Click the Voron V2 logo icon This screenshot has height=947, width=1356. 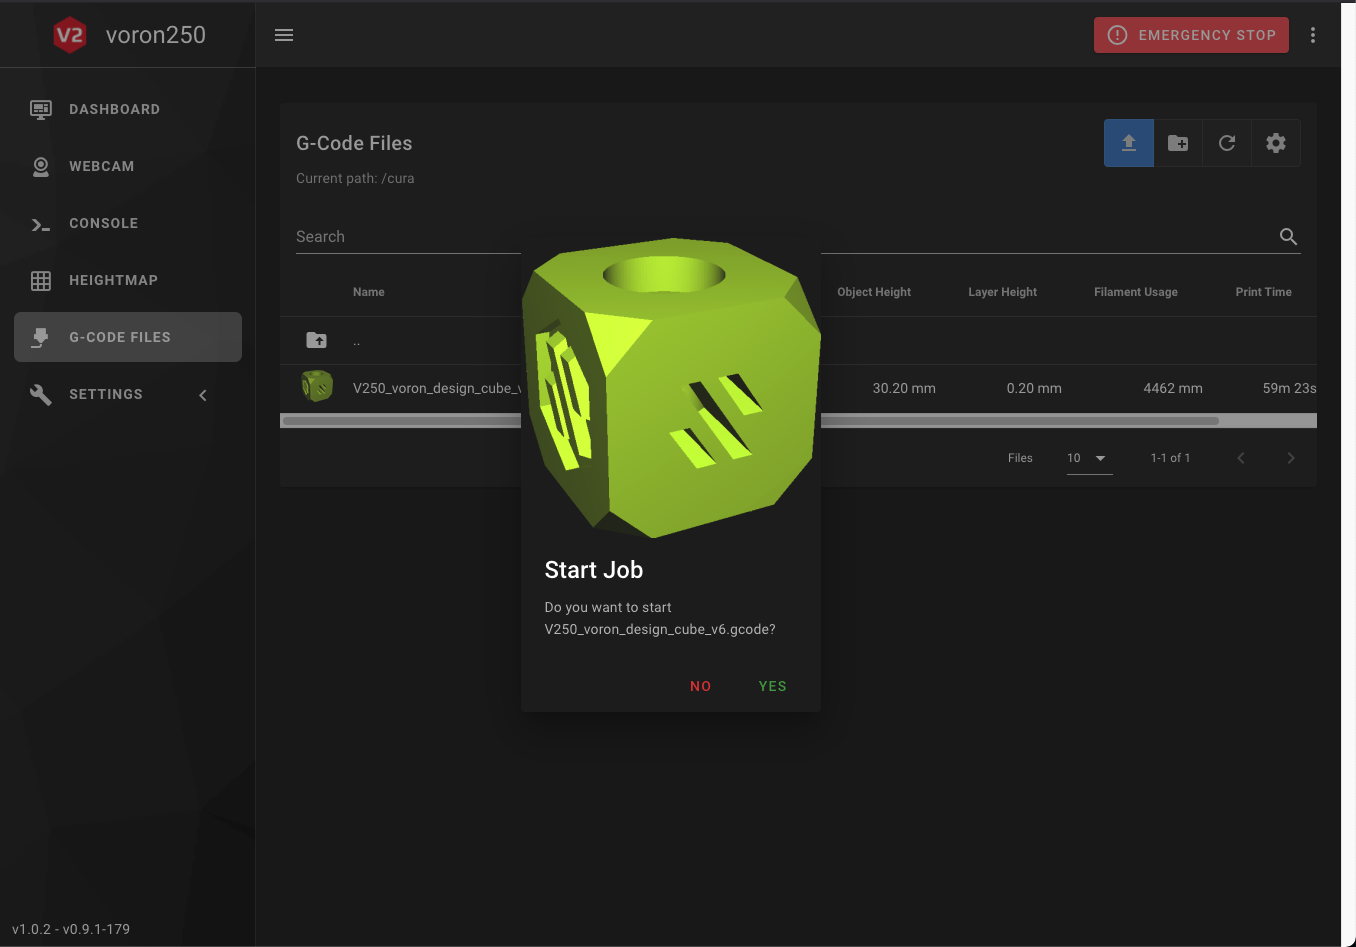pyautogui.click(x=70, y=35)
